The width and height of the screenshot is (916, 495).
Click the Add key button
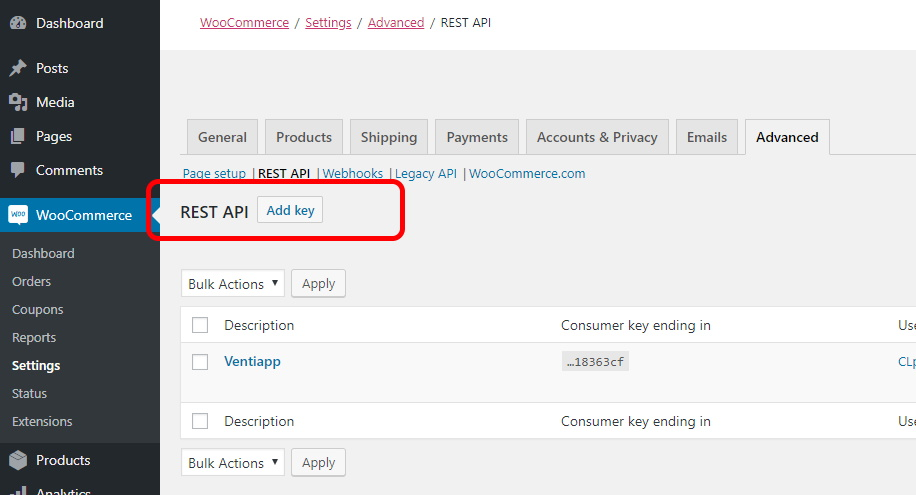coord(290,210)
